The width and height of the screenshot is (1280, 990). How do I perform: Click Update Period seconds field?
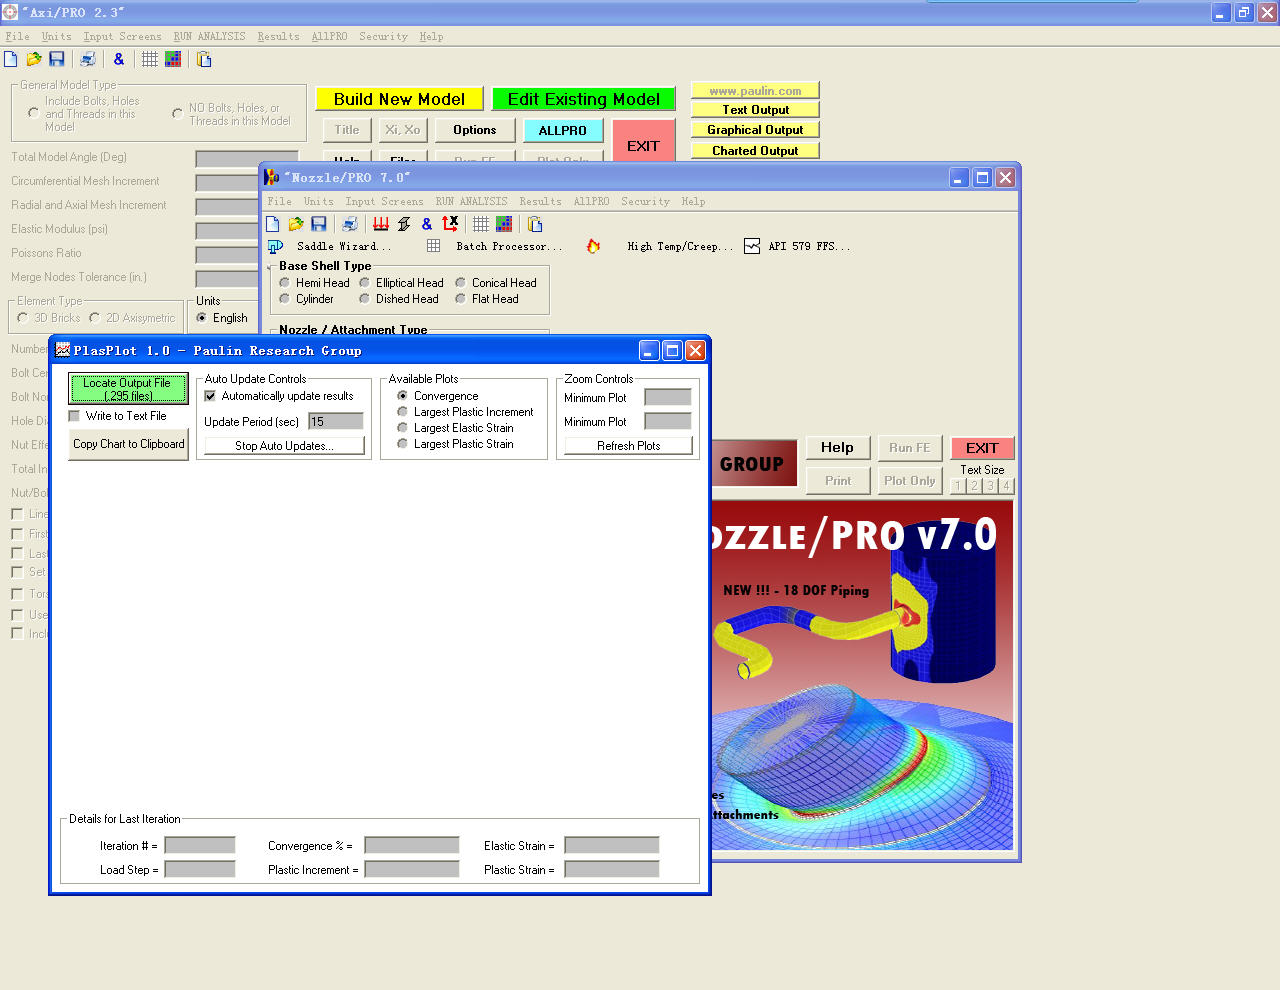tap(336, 422)
